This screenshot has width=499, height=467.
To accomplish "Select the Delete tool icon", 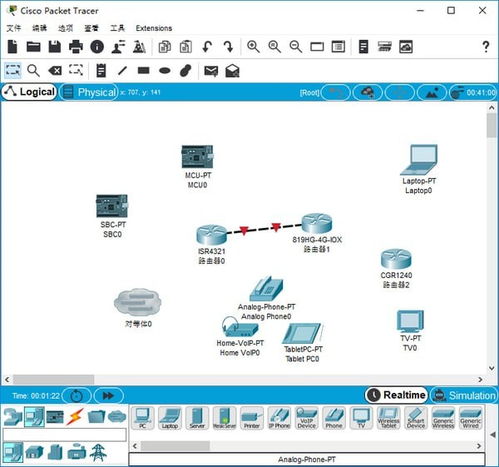I will coord(55,71).
